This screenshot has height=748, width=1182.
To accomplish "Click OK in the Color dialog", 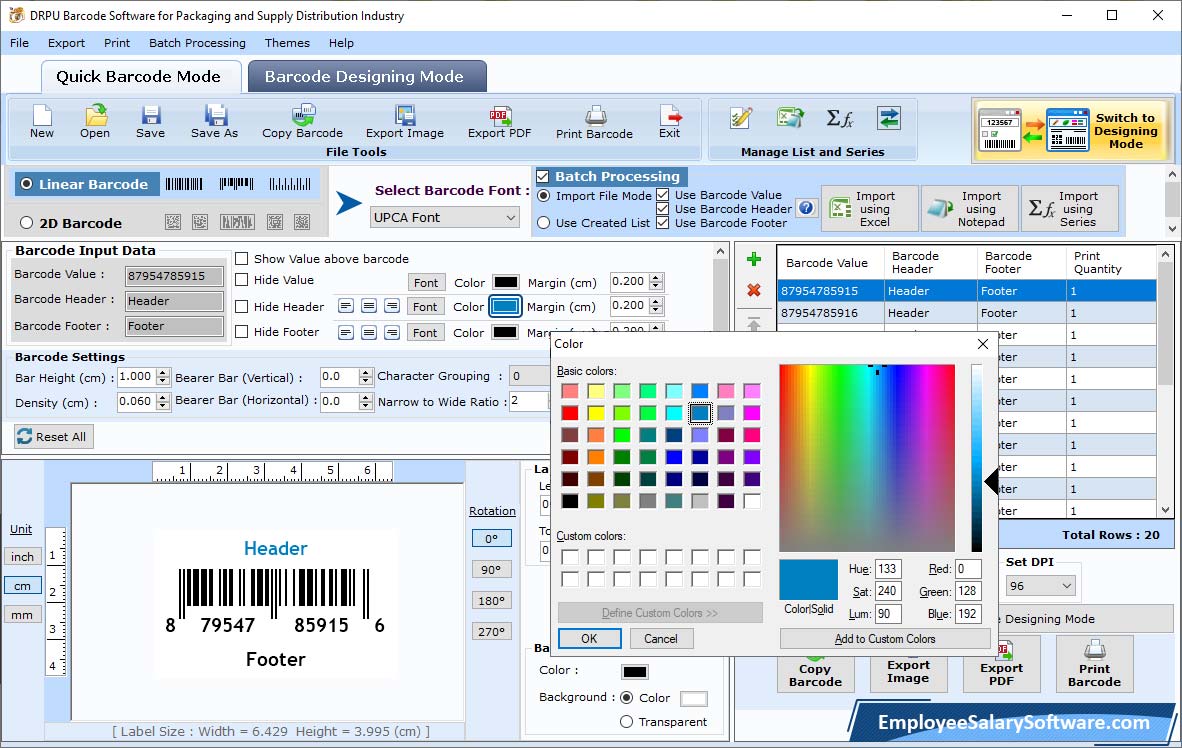I will click(589, 639).
